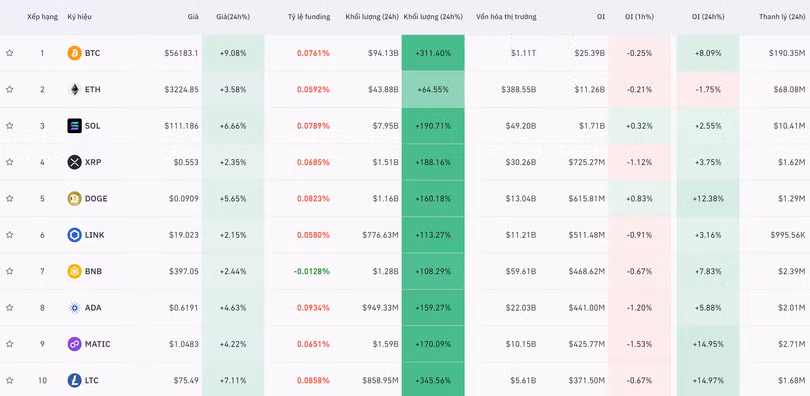Click the Bitcoin coin icon

(x=74, y=53)
